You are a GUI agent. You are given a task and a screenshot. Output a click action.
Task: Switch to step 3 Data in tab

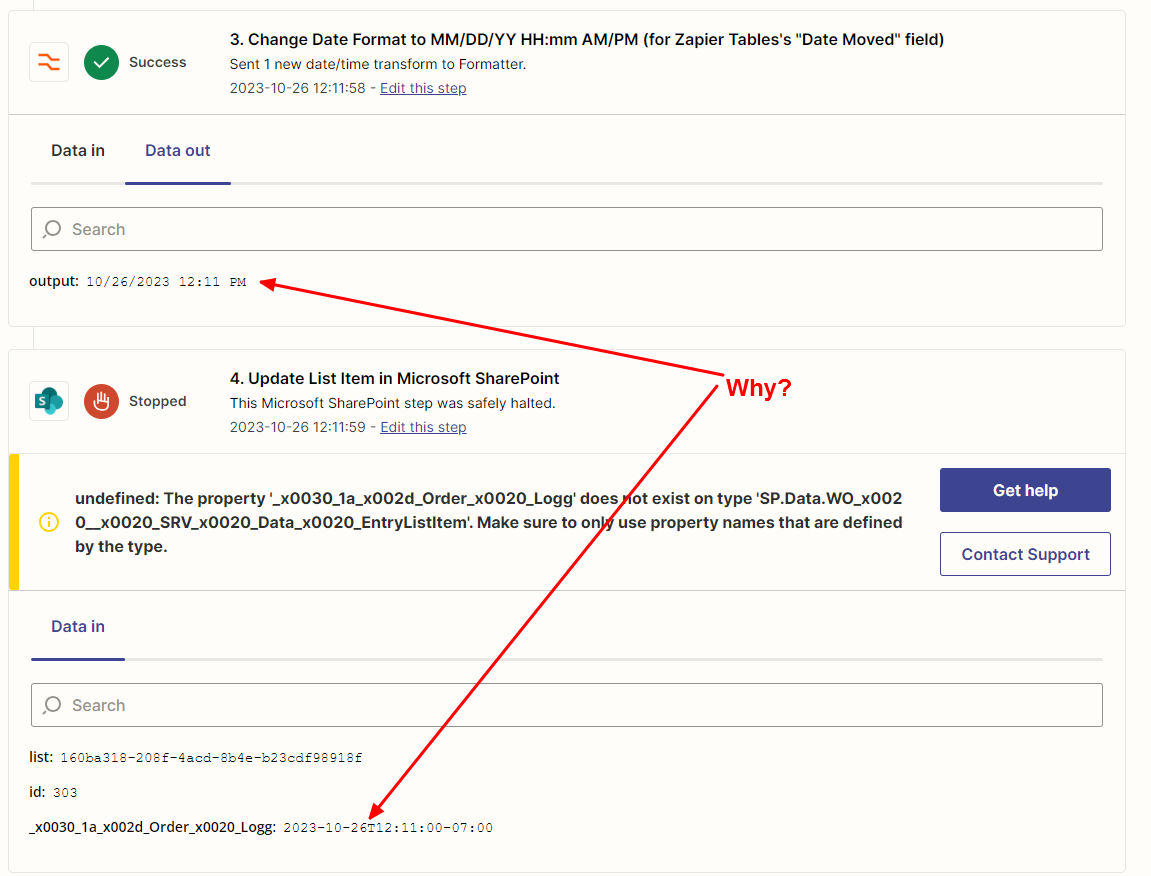78,151
